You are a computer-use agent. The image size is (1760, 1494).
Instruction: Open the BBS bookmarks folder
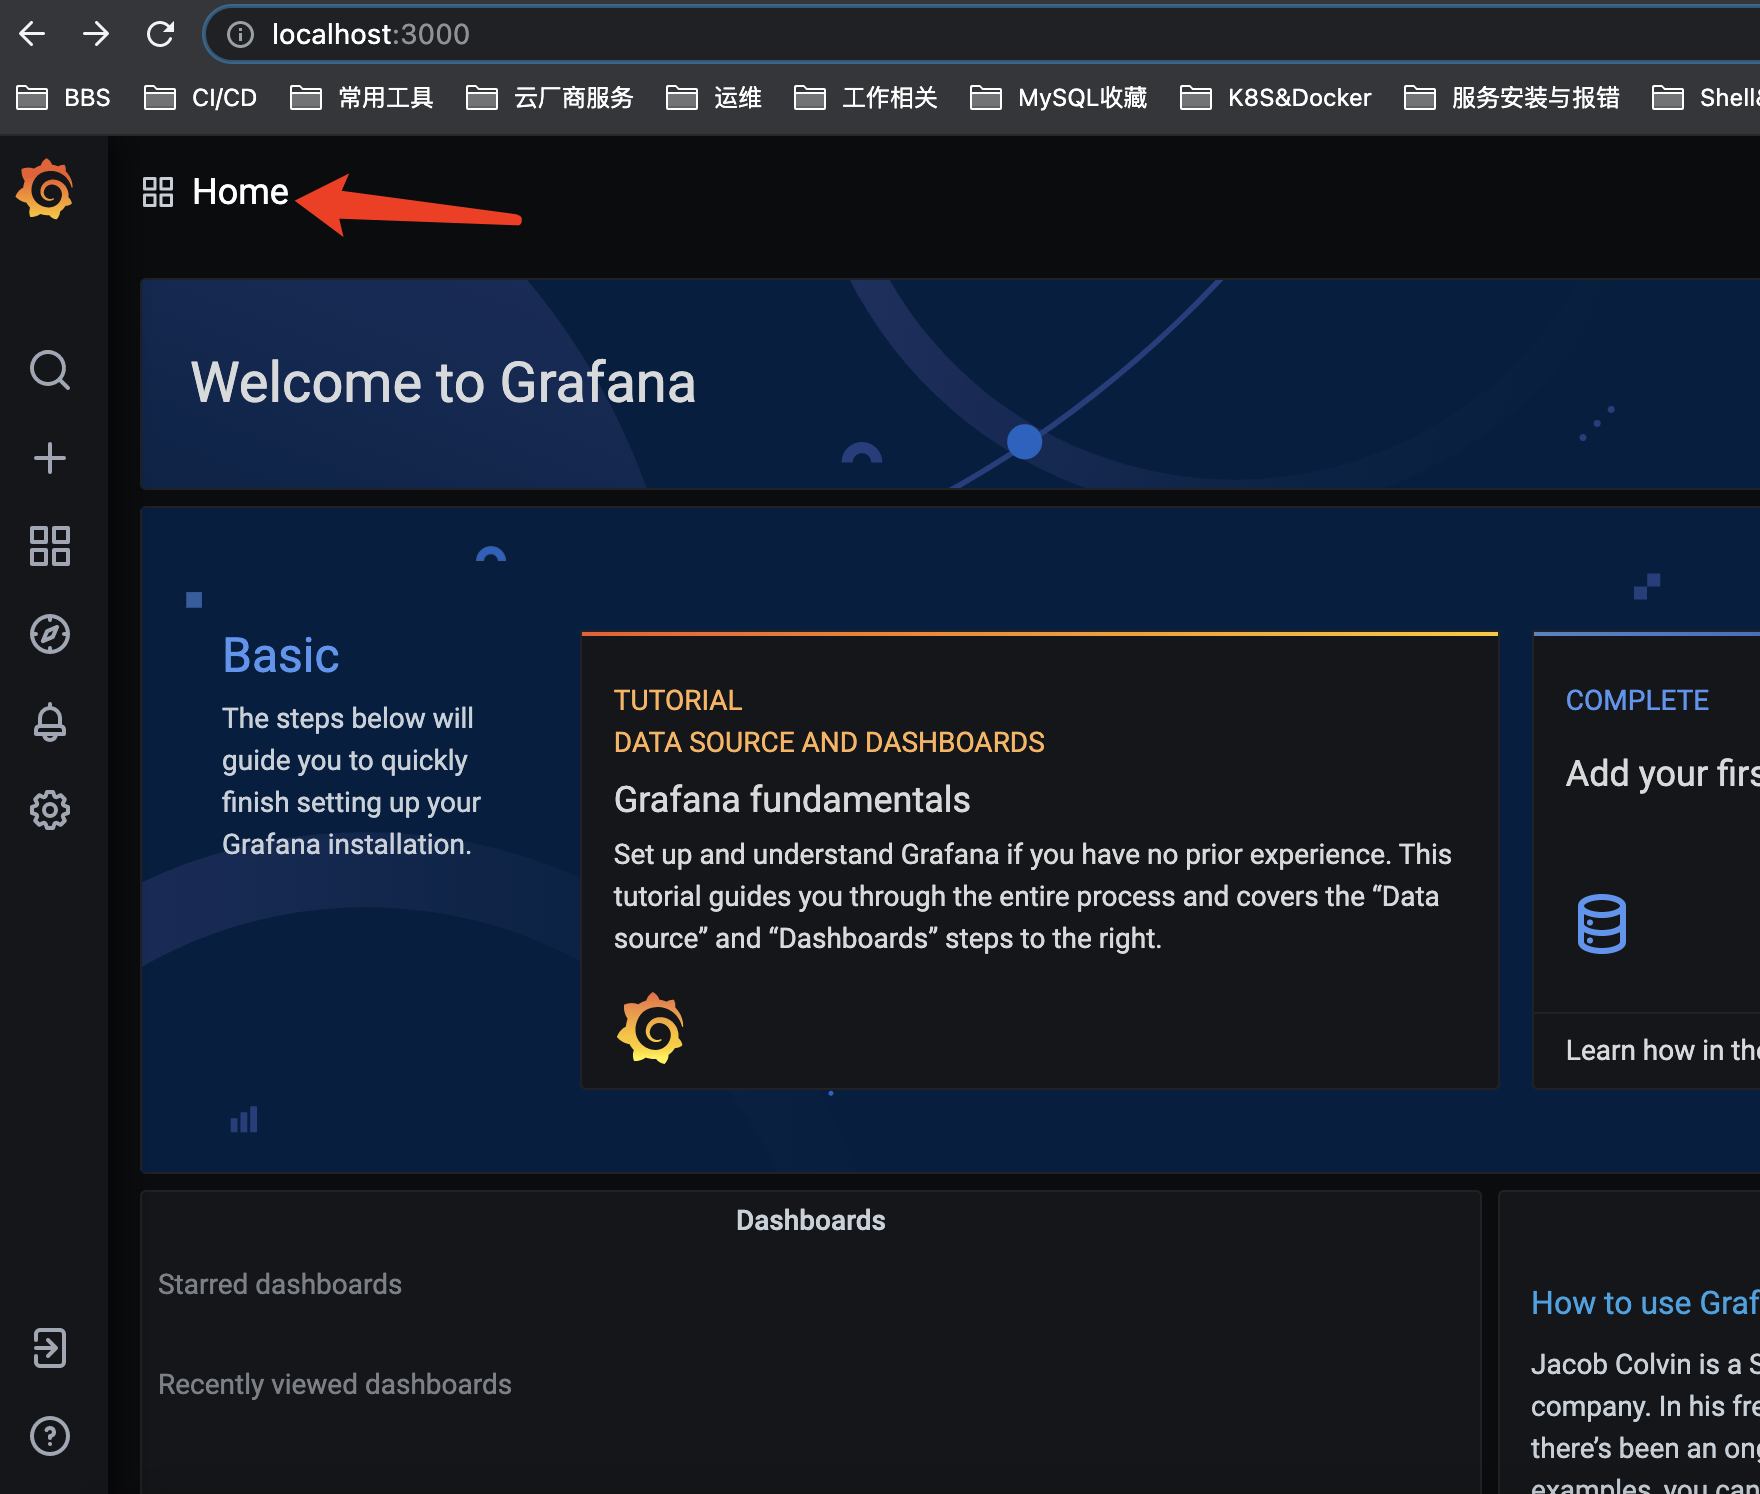64,97
